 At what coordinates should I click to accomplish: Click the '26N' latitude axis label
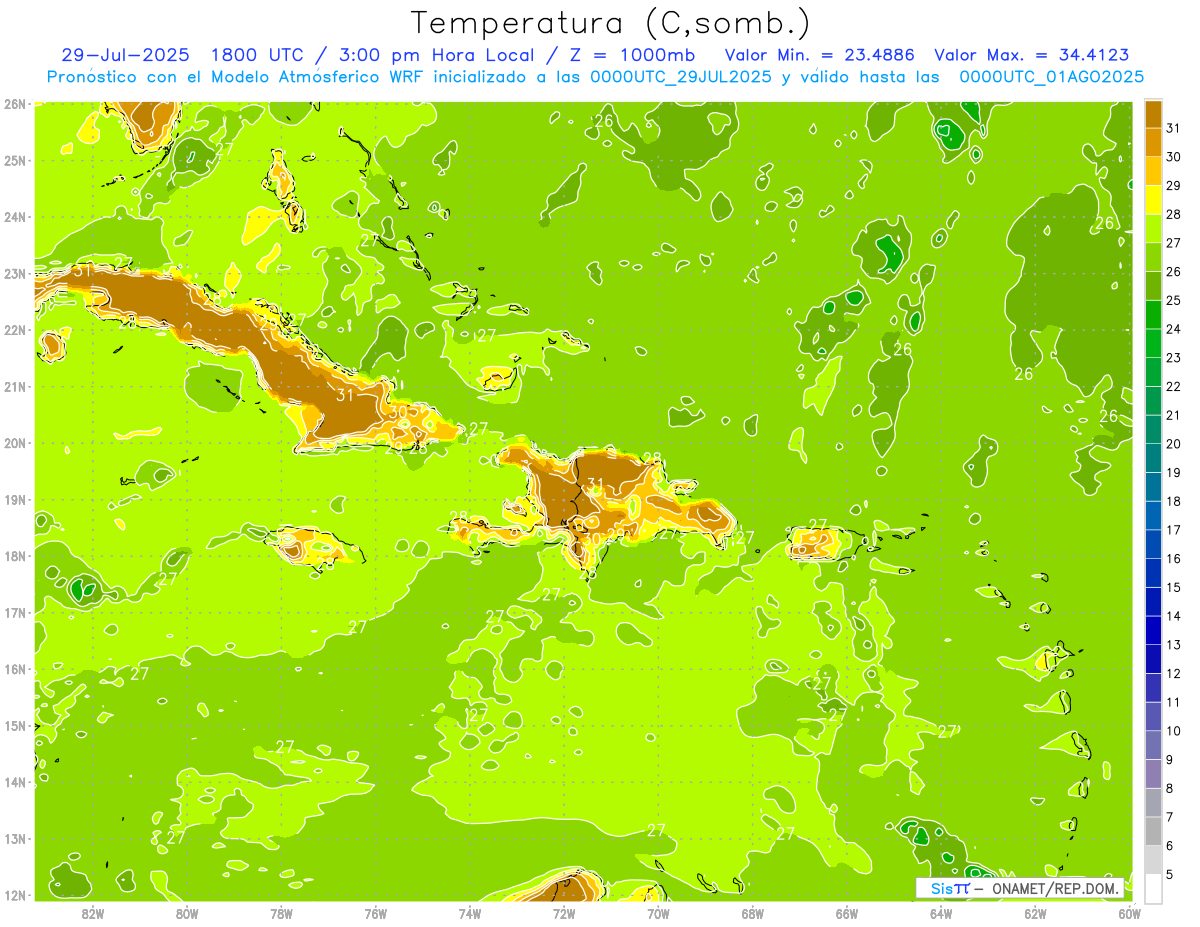[x=14, y=104]
